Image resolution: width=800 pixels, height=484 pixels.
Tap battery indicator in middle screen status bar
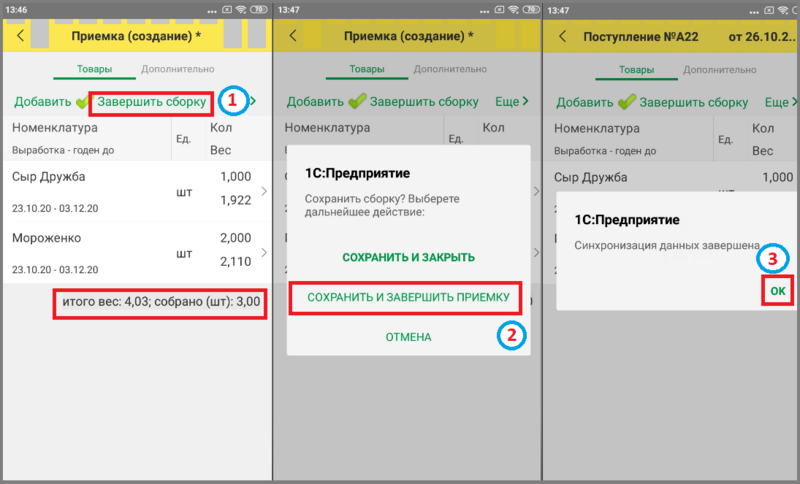tap(532, 10)
